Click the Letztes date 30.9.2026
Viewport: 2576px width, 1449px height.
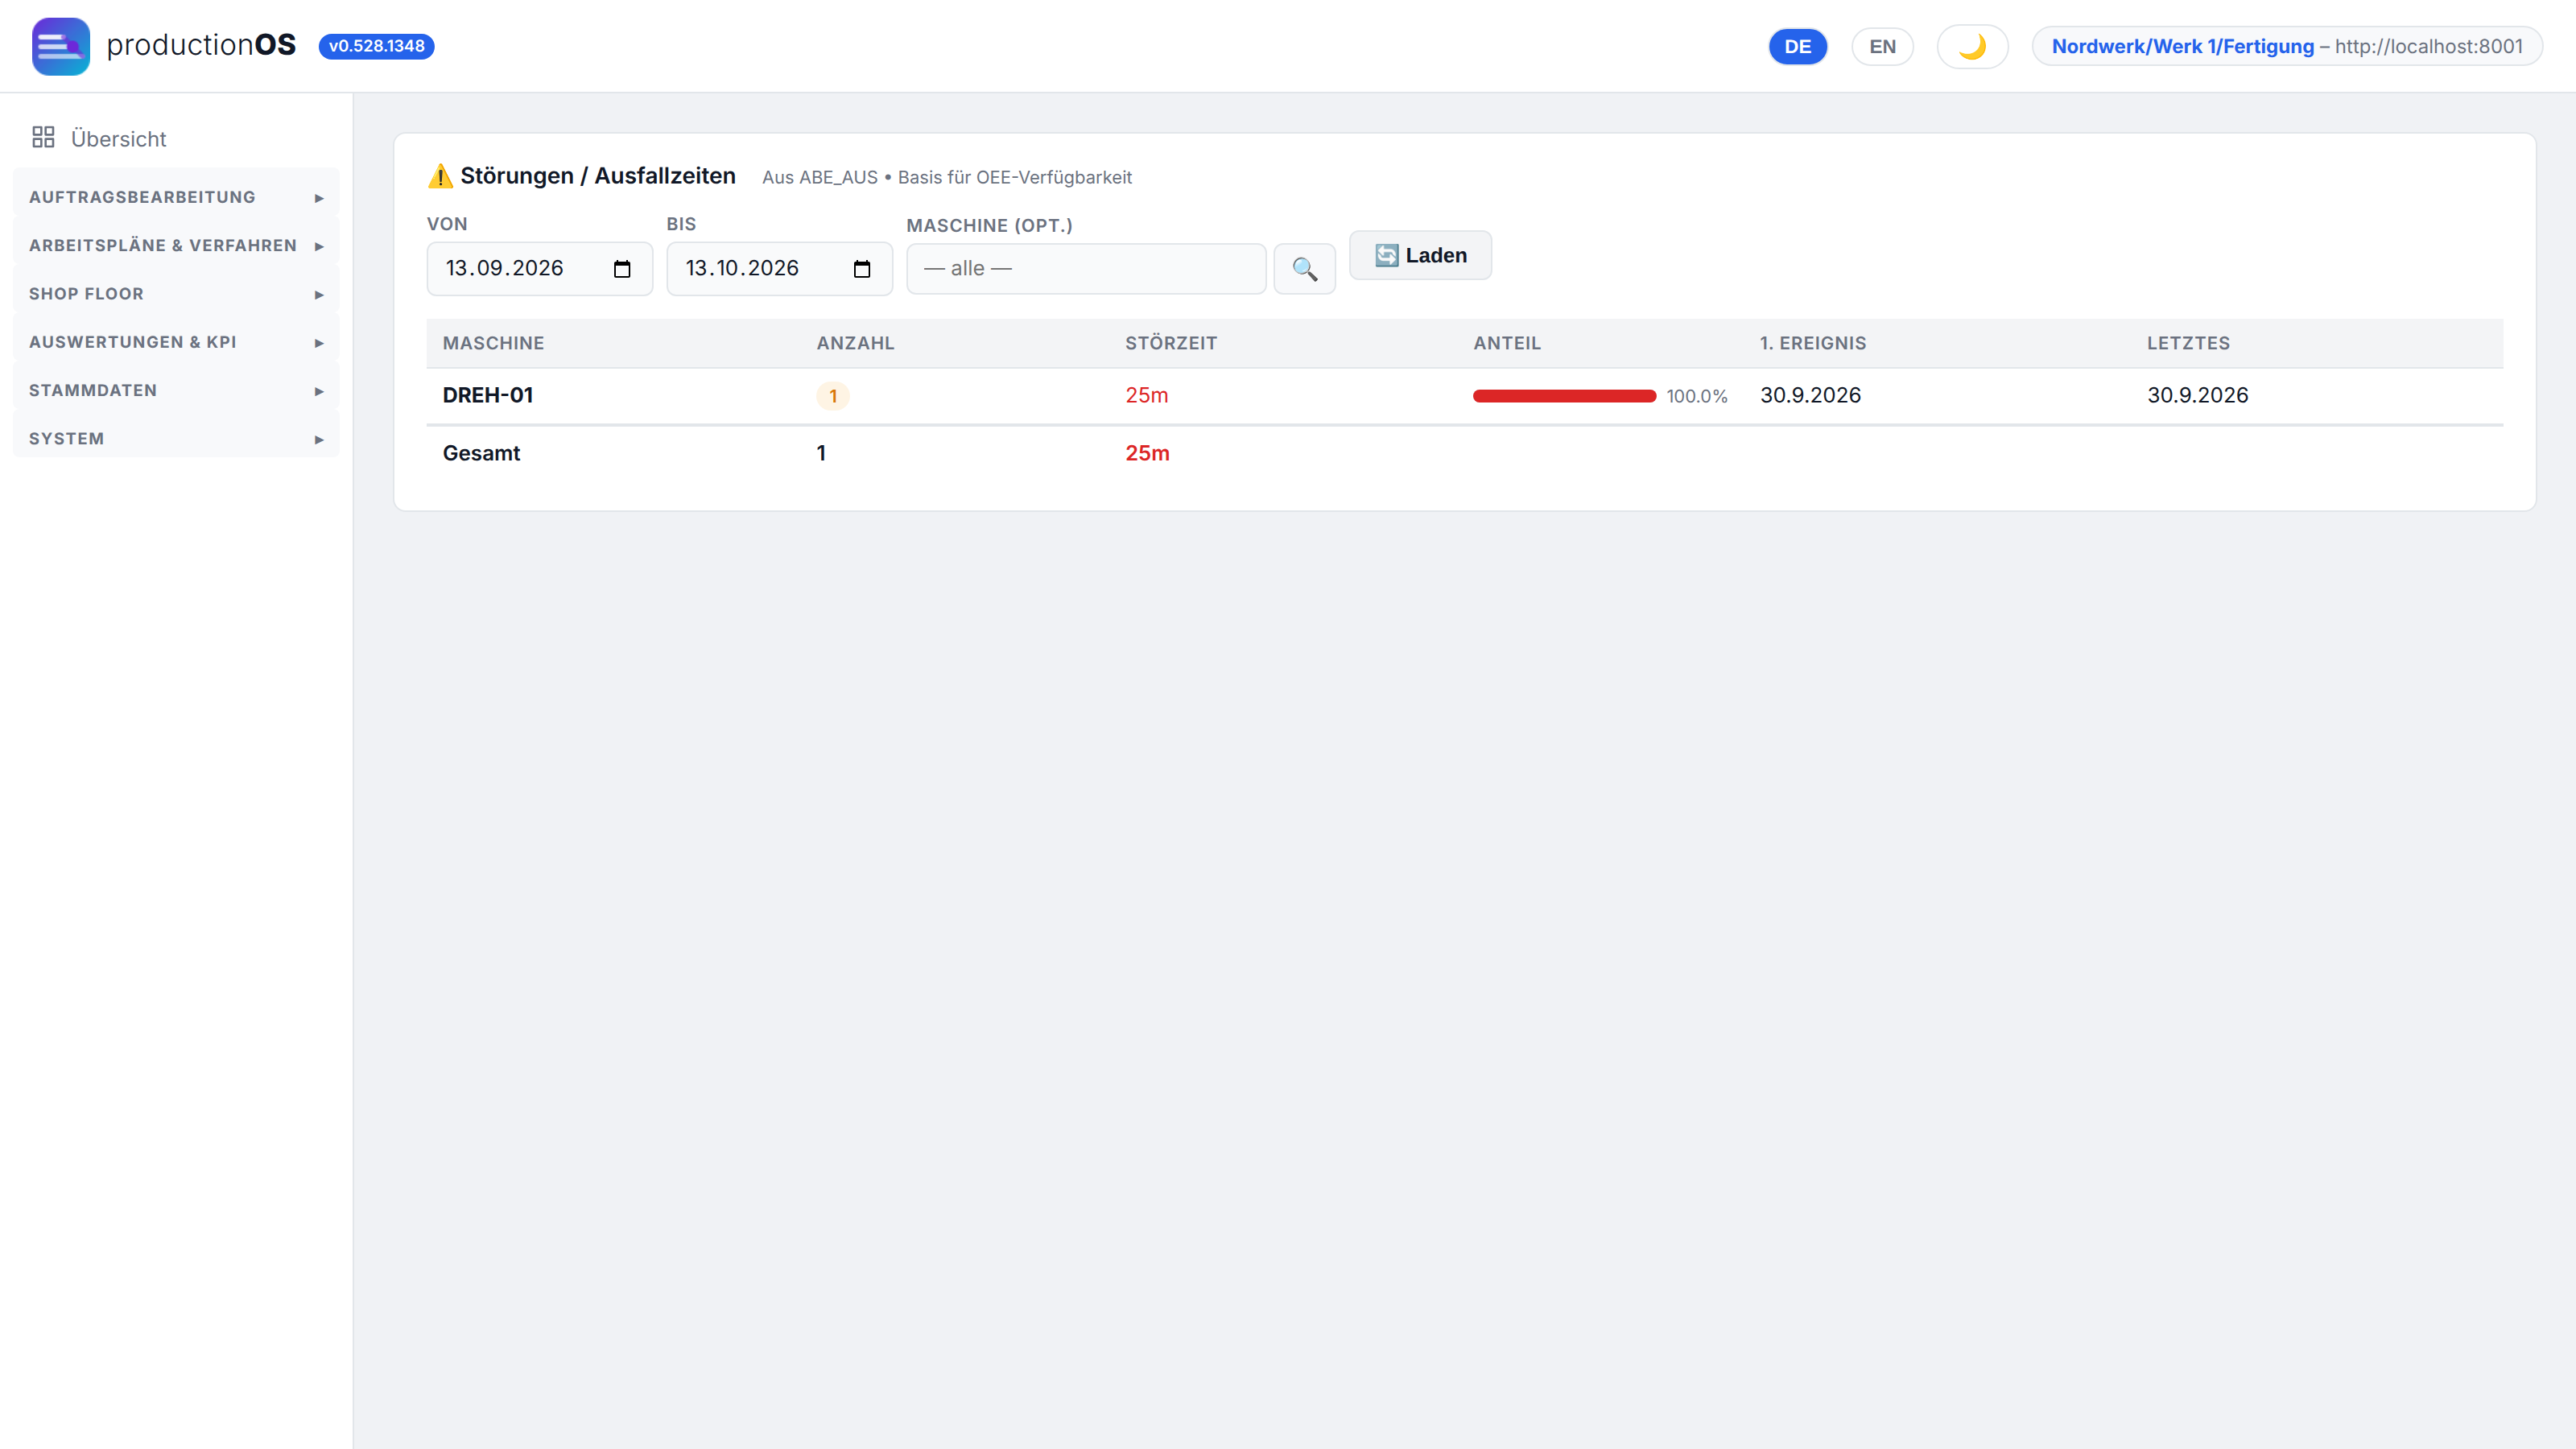pos(2197,395)
